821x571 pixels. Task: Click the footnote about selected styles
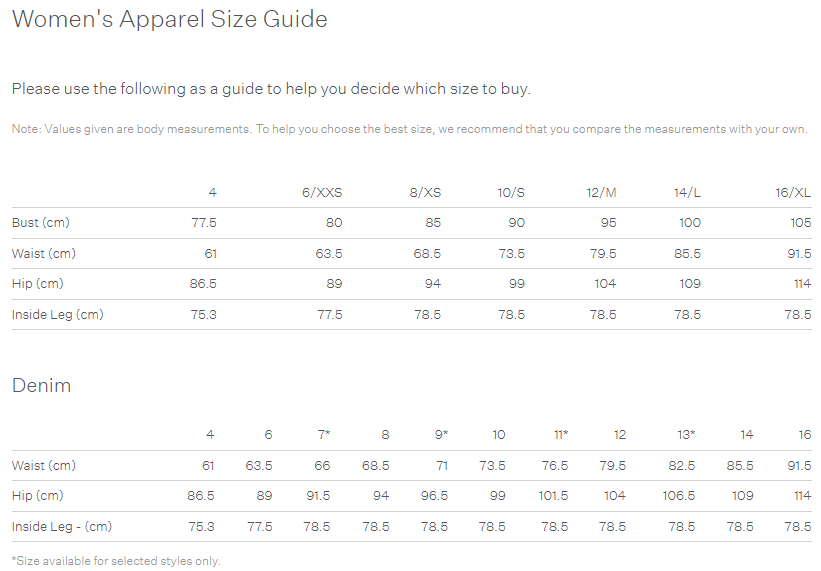click(116, 561)
